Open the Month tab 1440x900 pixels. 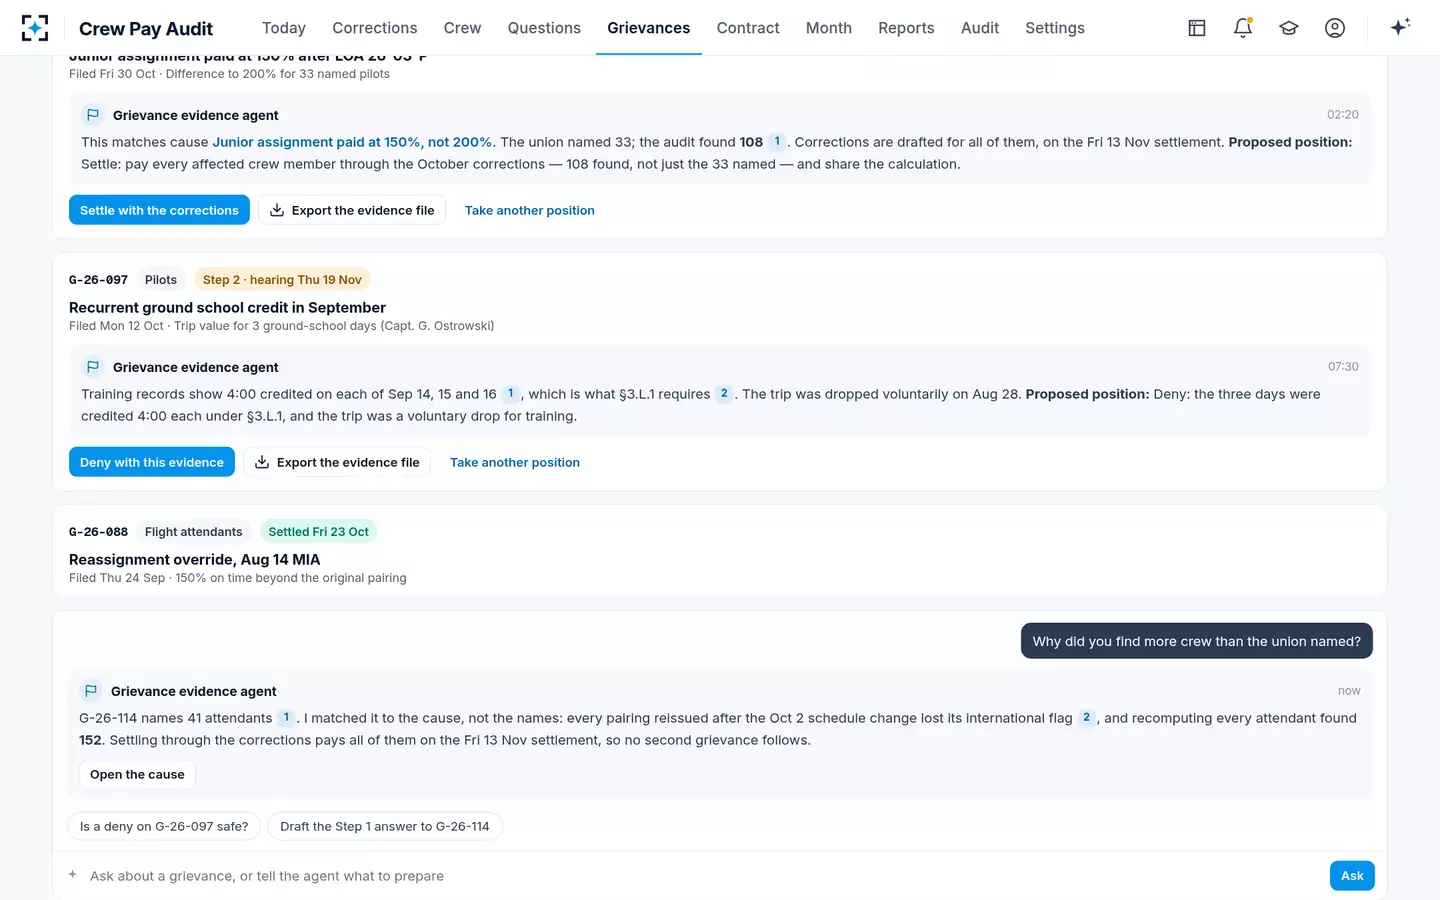[829, 28]
